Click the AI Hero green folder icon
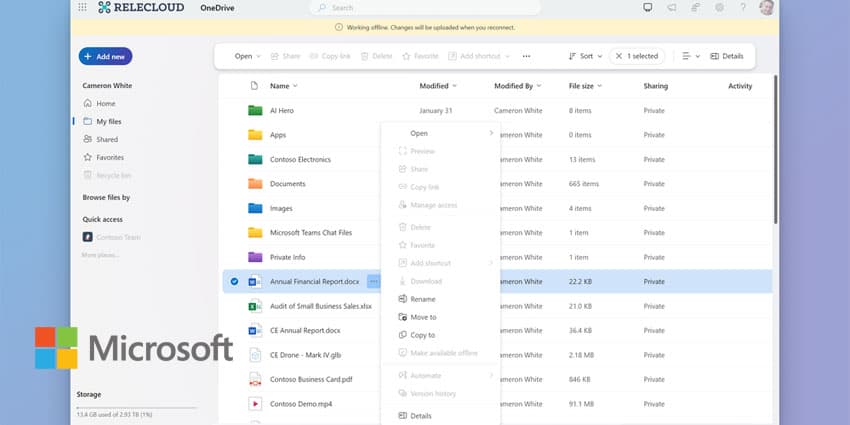The image size is (850, 425). click(255, 111)
